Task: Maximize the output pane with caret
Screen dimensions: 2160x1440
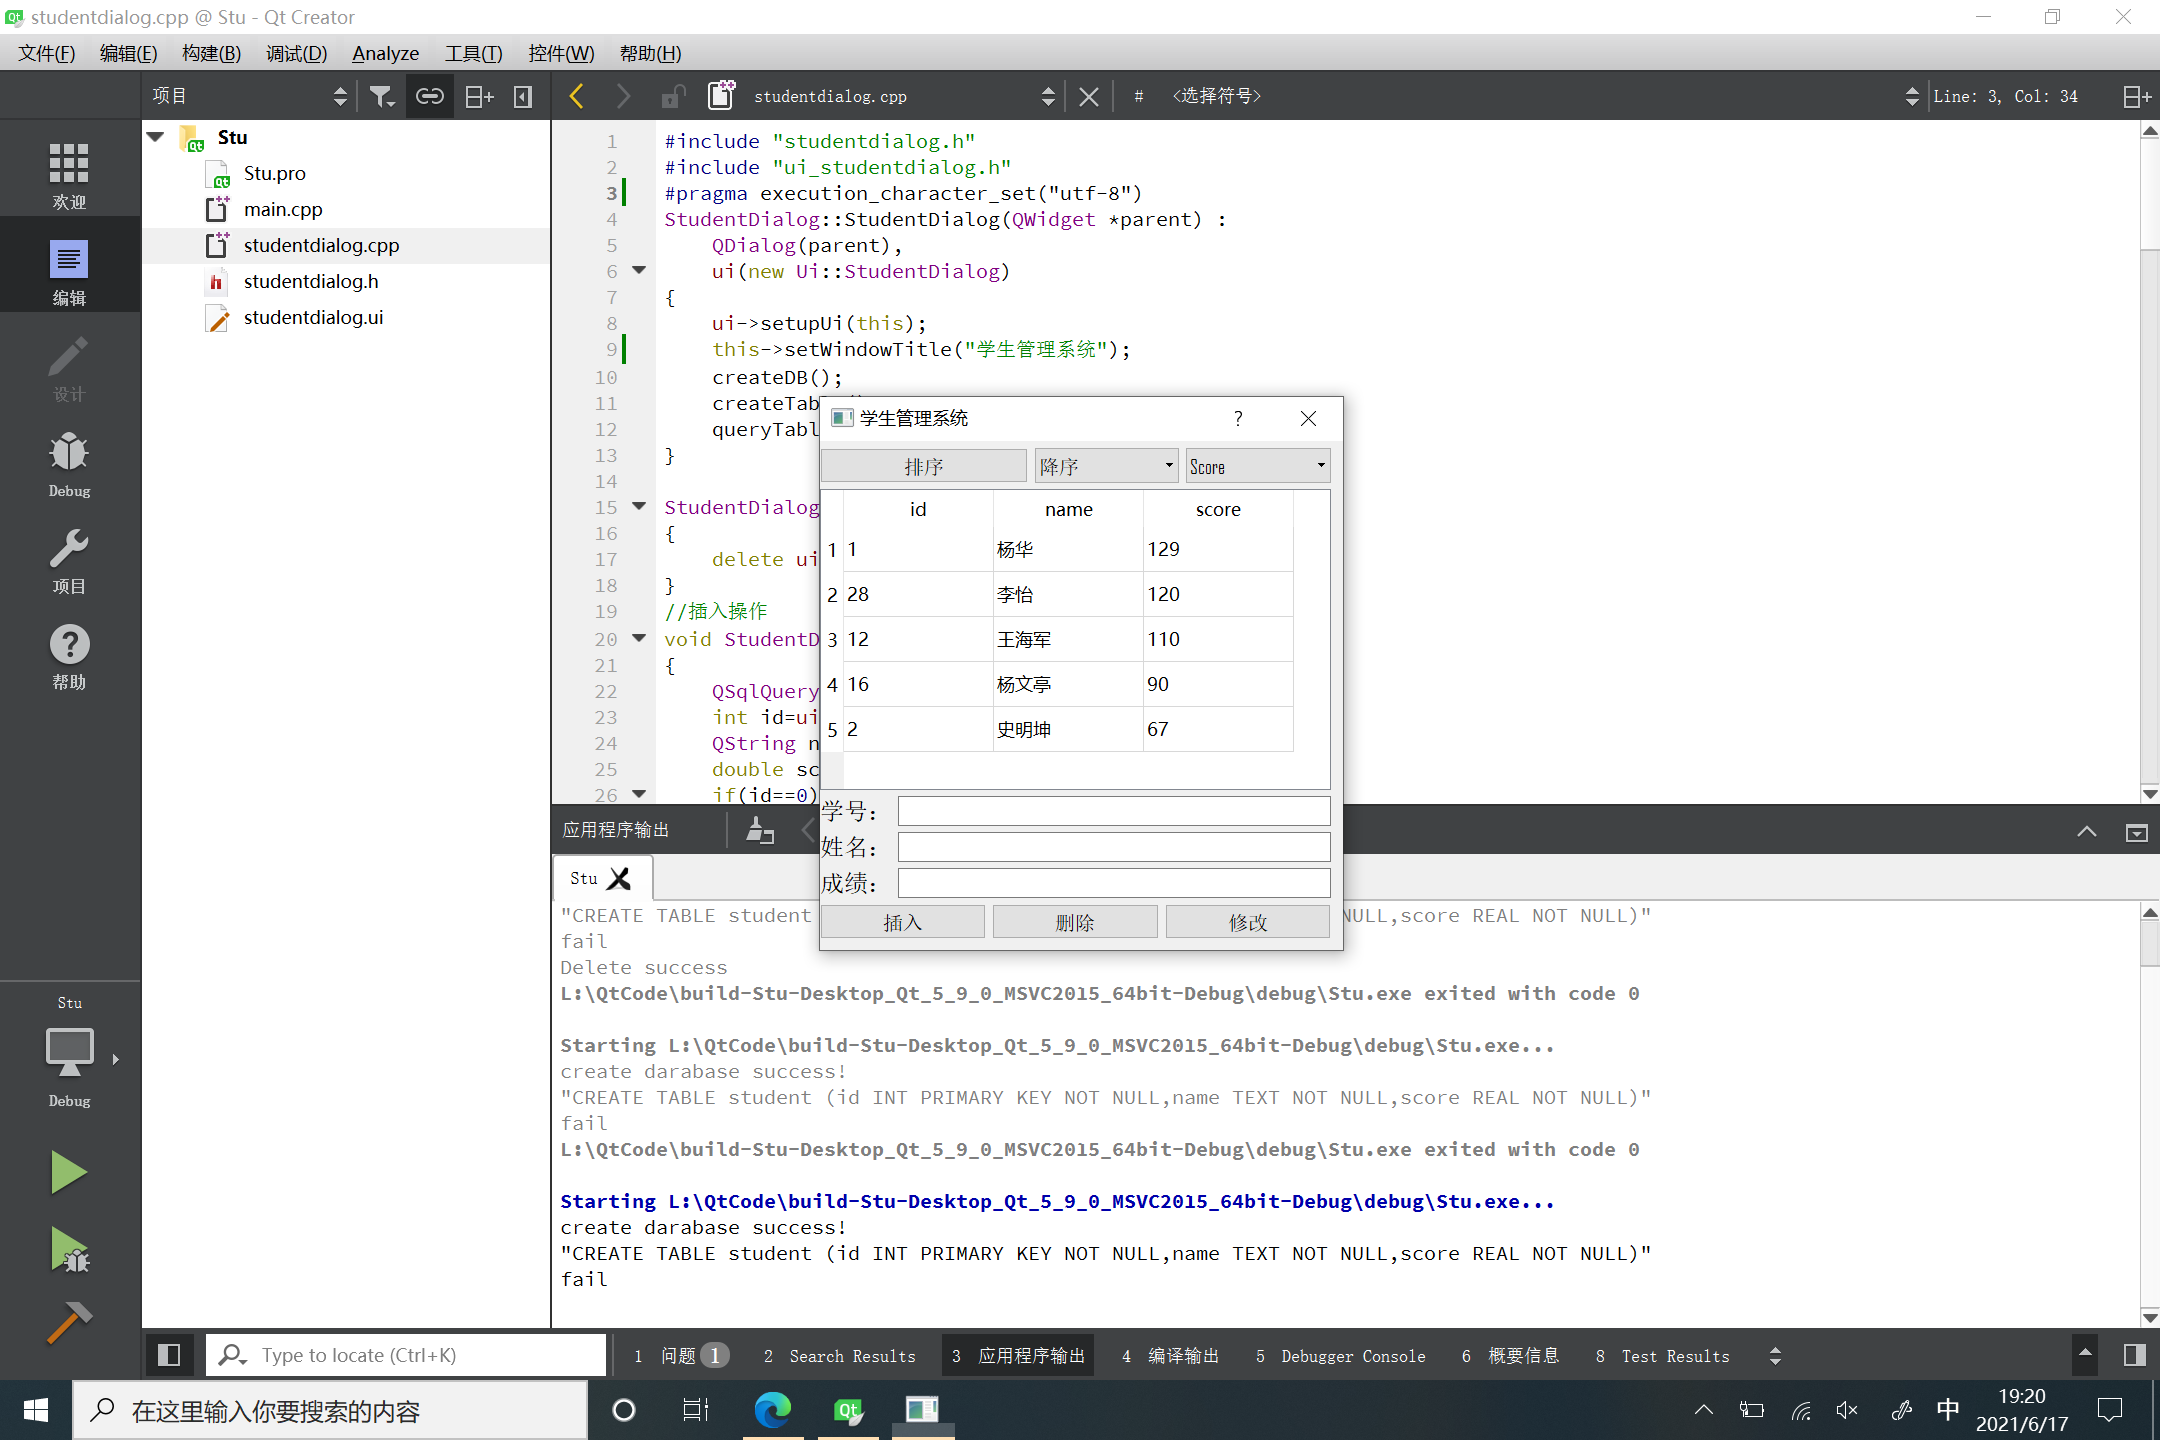Action: (x=2087, y=831)
